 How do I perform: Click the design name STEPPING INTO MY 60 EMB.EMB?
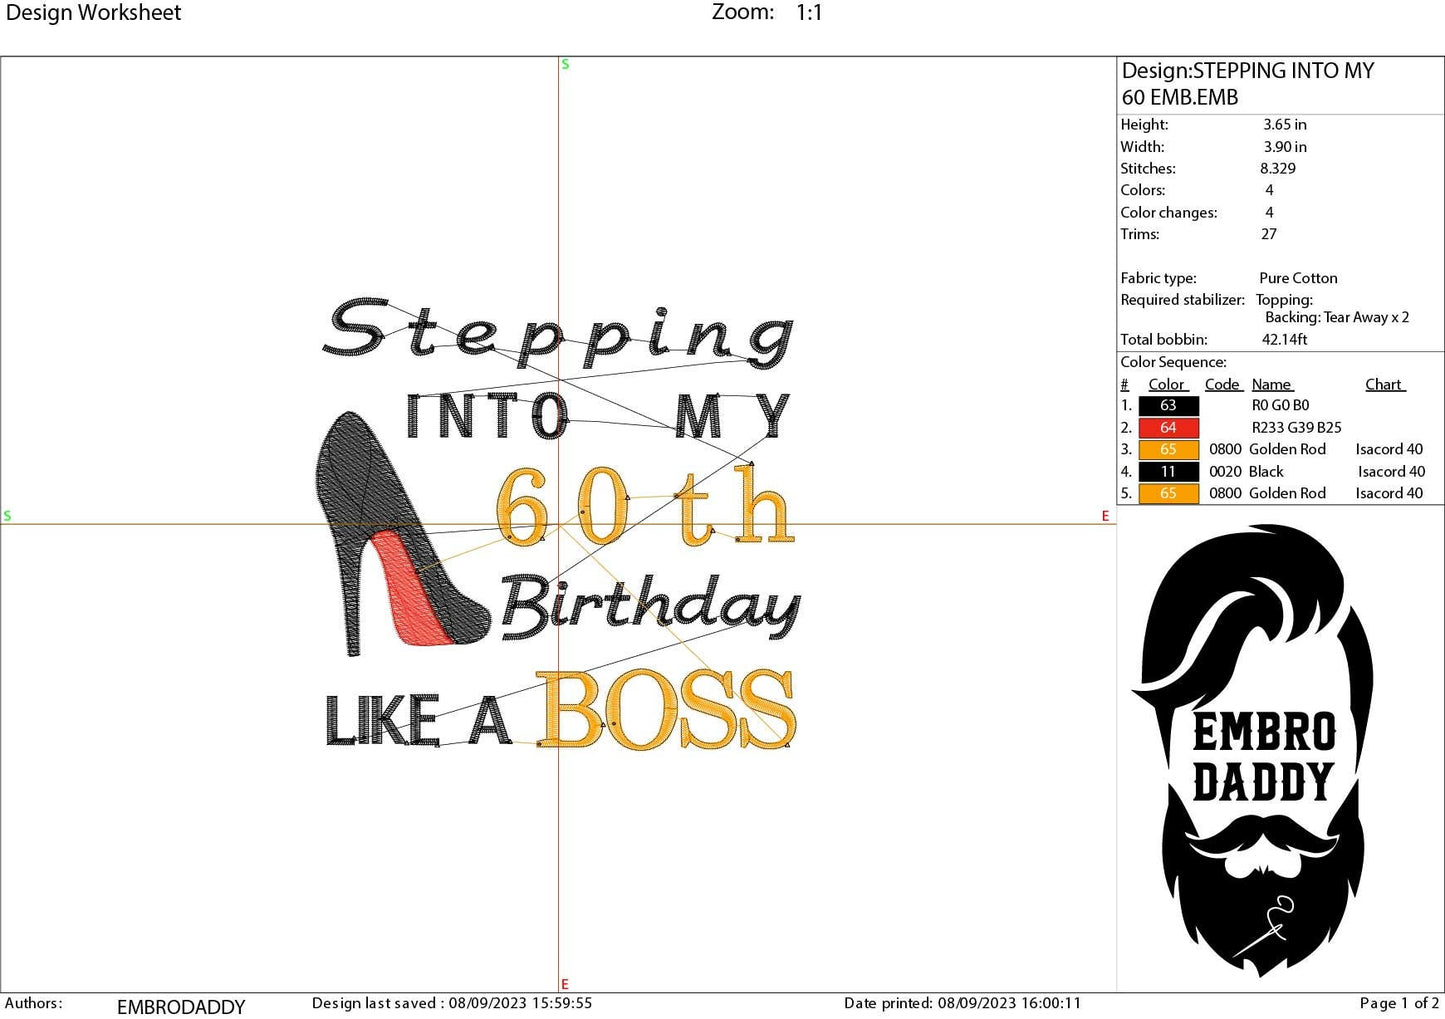point(1246,83)
